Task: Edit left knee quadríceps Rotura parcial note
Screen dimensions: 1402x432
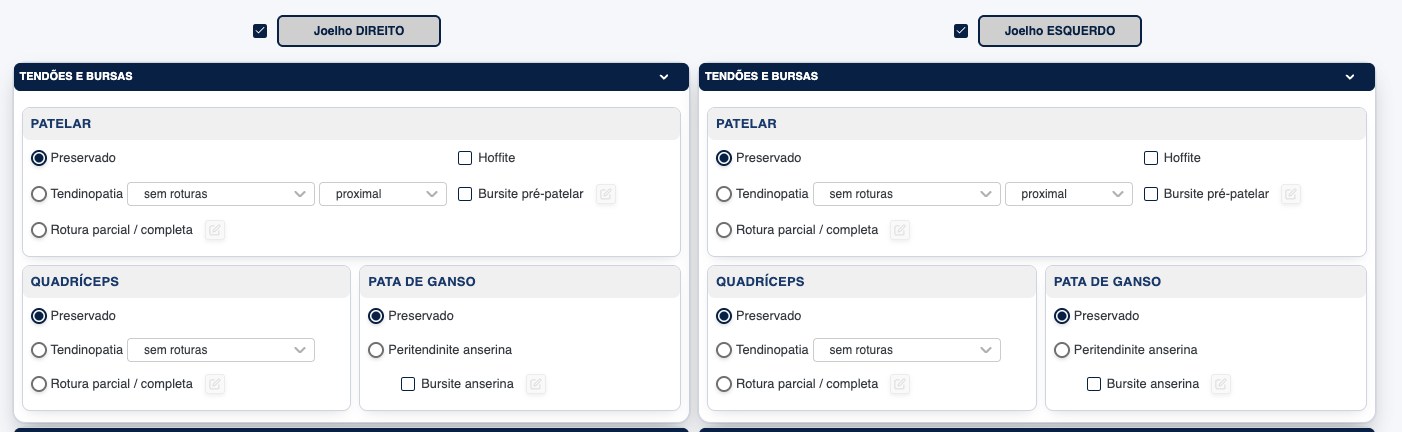Action: click(x=900, y=384)
